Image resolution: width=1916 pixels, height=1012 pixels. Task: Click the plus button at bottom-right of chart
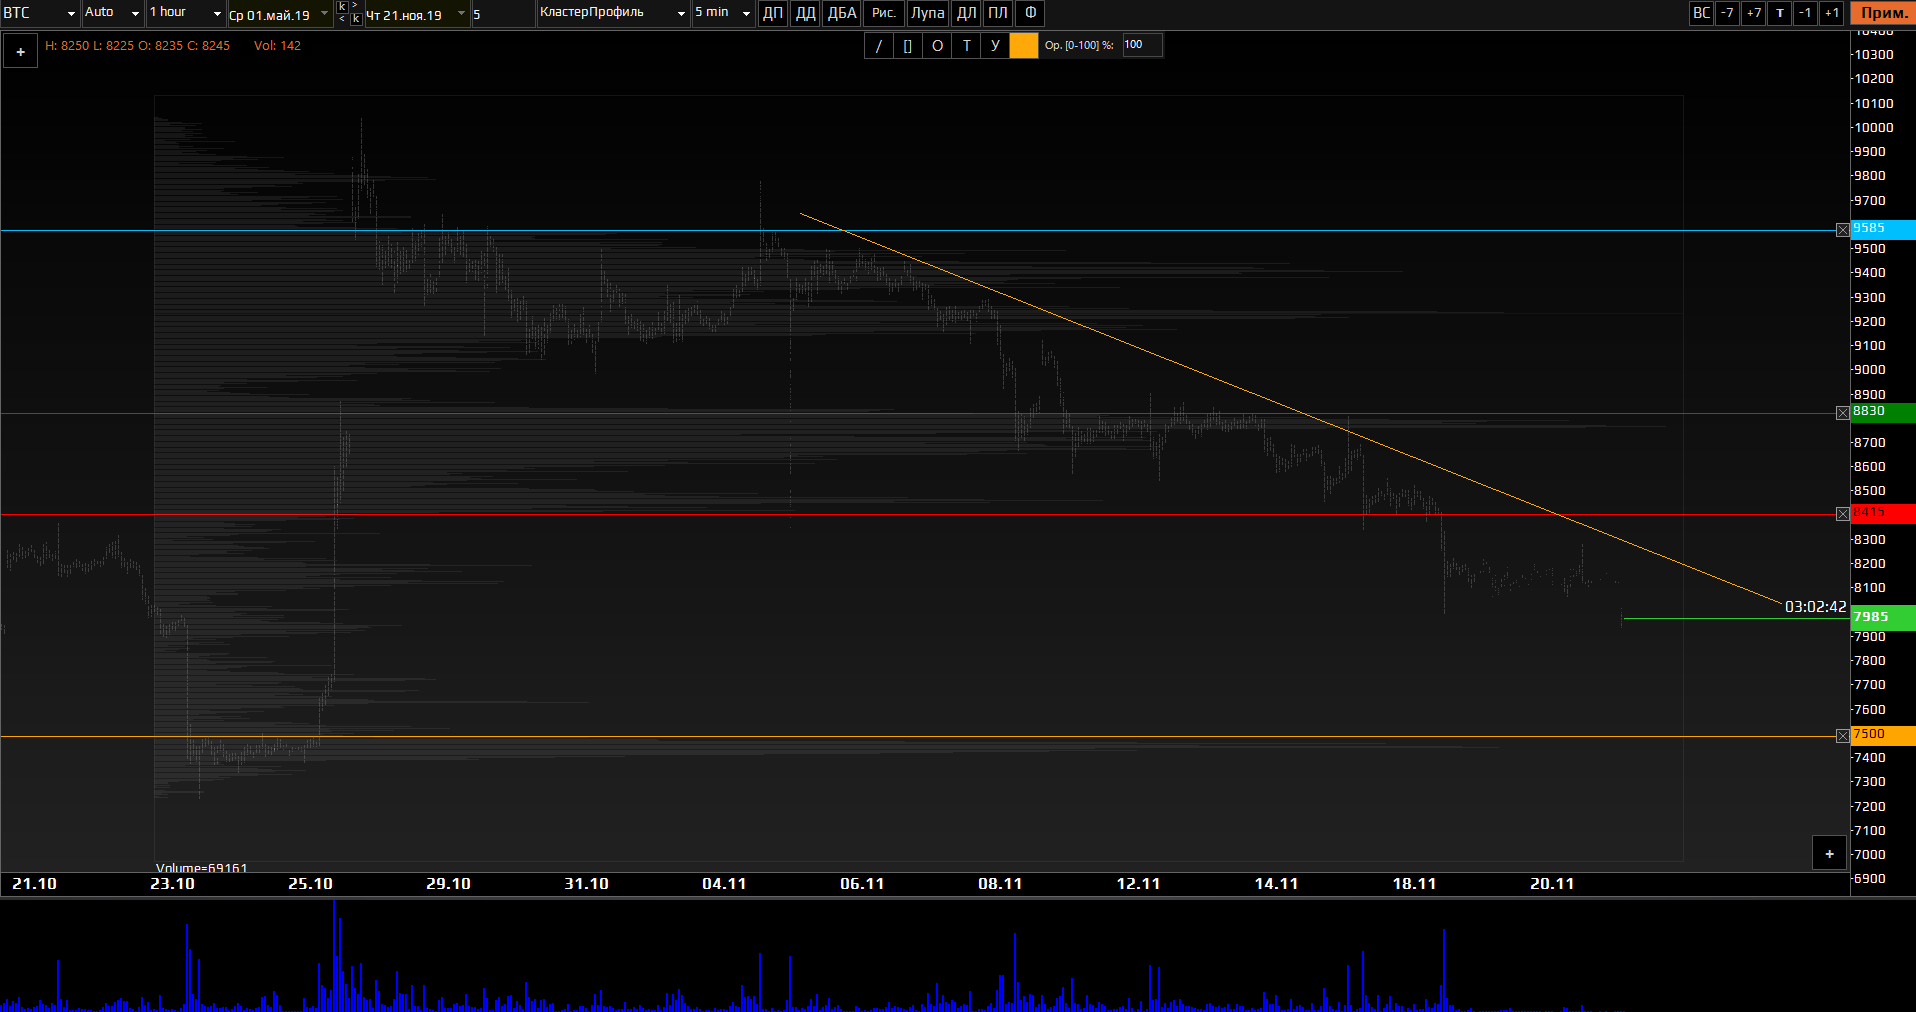(x=1829, y=854)
